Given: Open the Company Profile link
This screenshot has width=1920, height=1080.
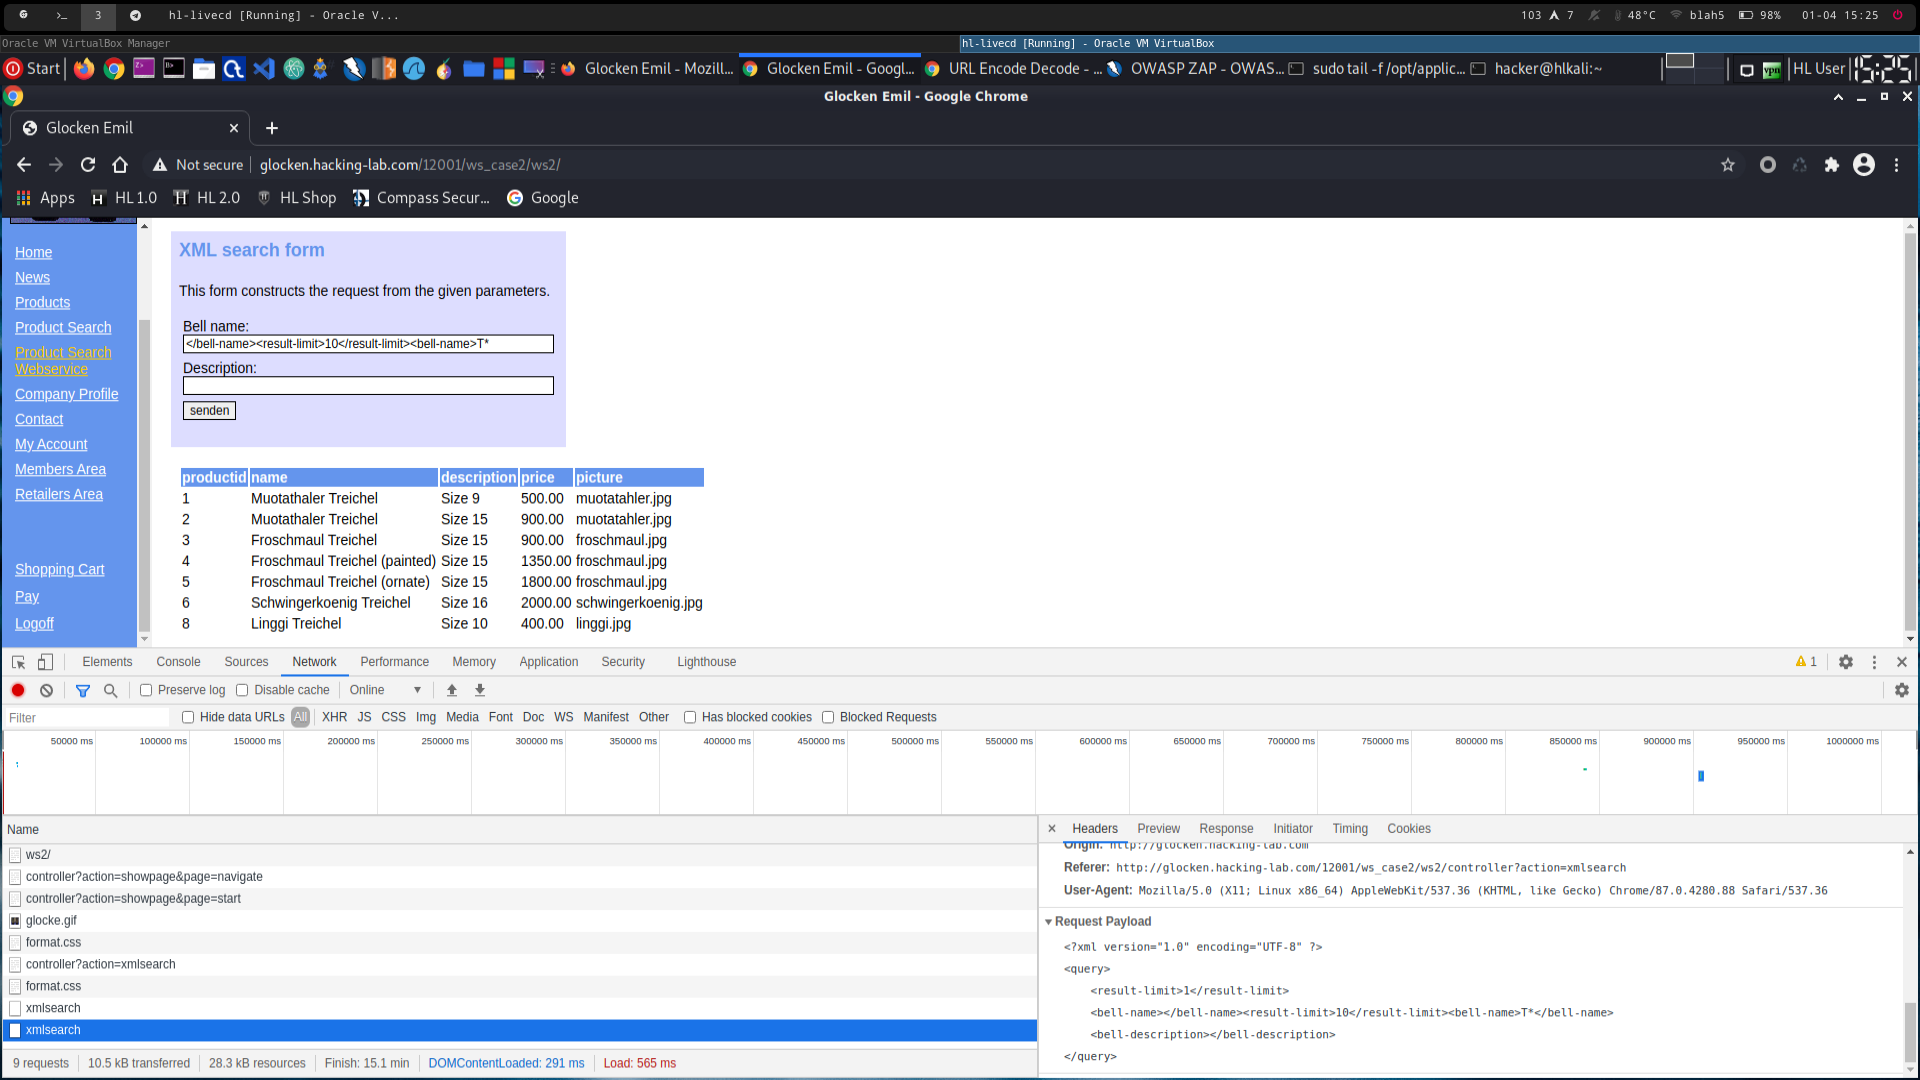Looking at the screenshot, I should tap(66, 394).
